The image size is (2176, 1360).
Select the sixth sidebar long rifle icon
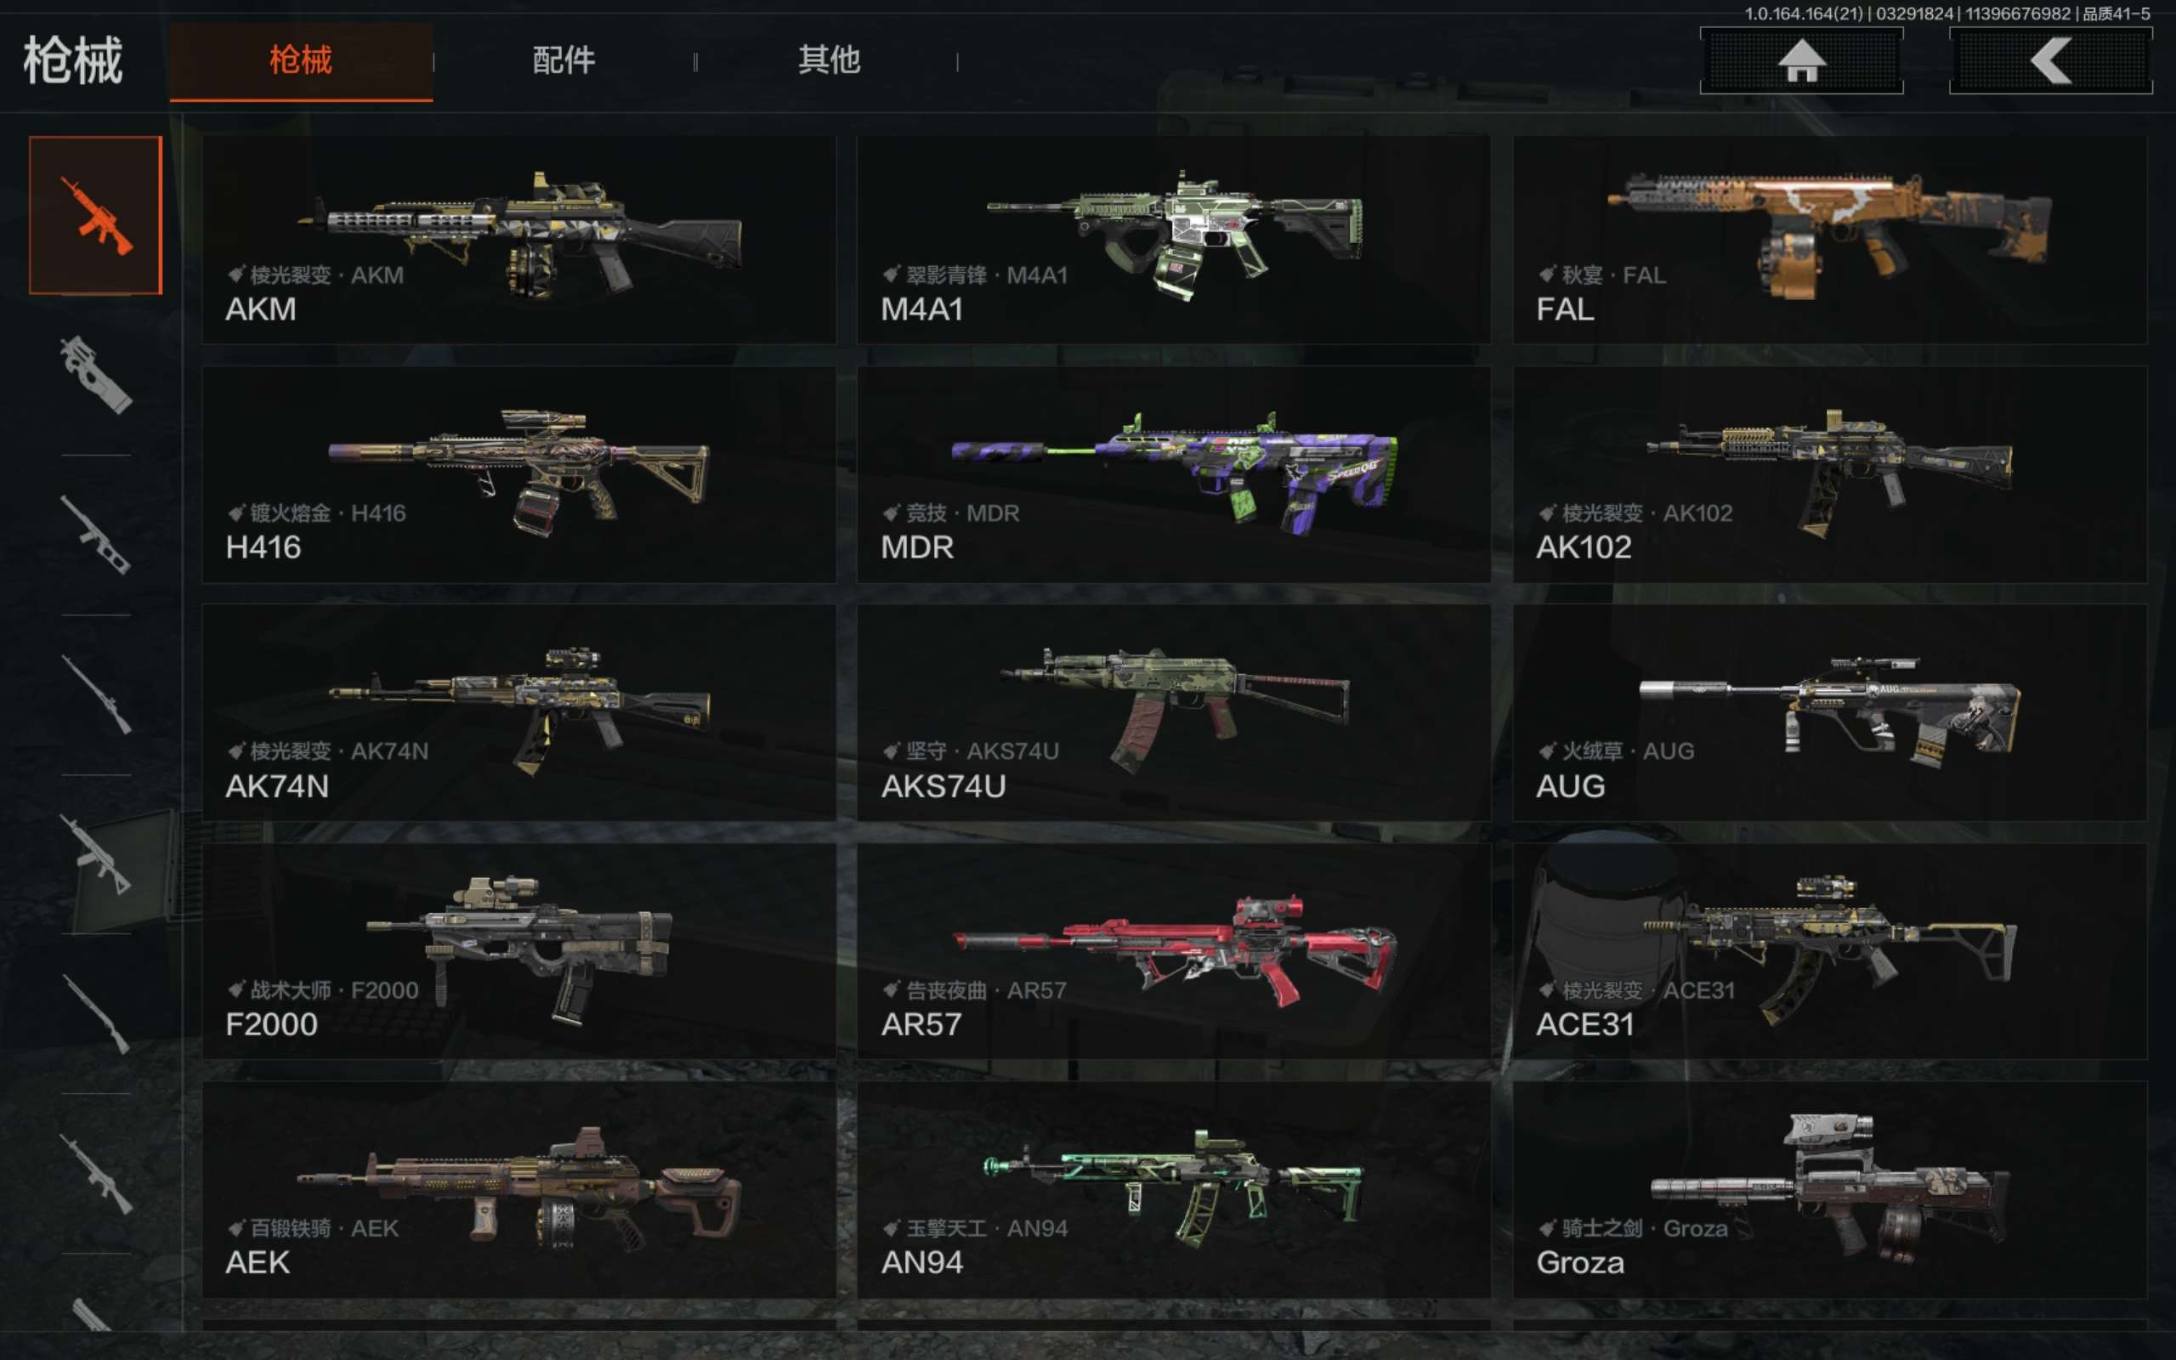(96, 1014)
